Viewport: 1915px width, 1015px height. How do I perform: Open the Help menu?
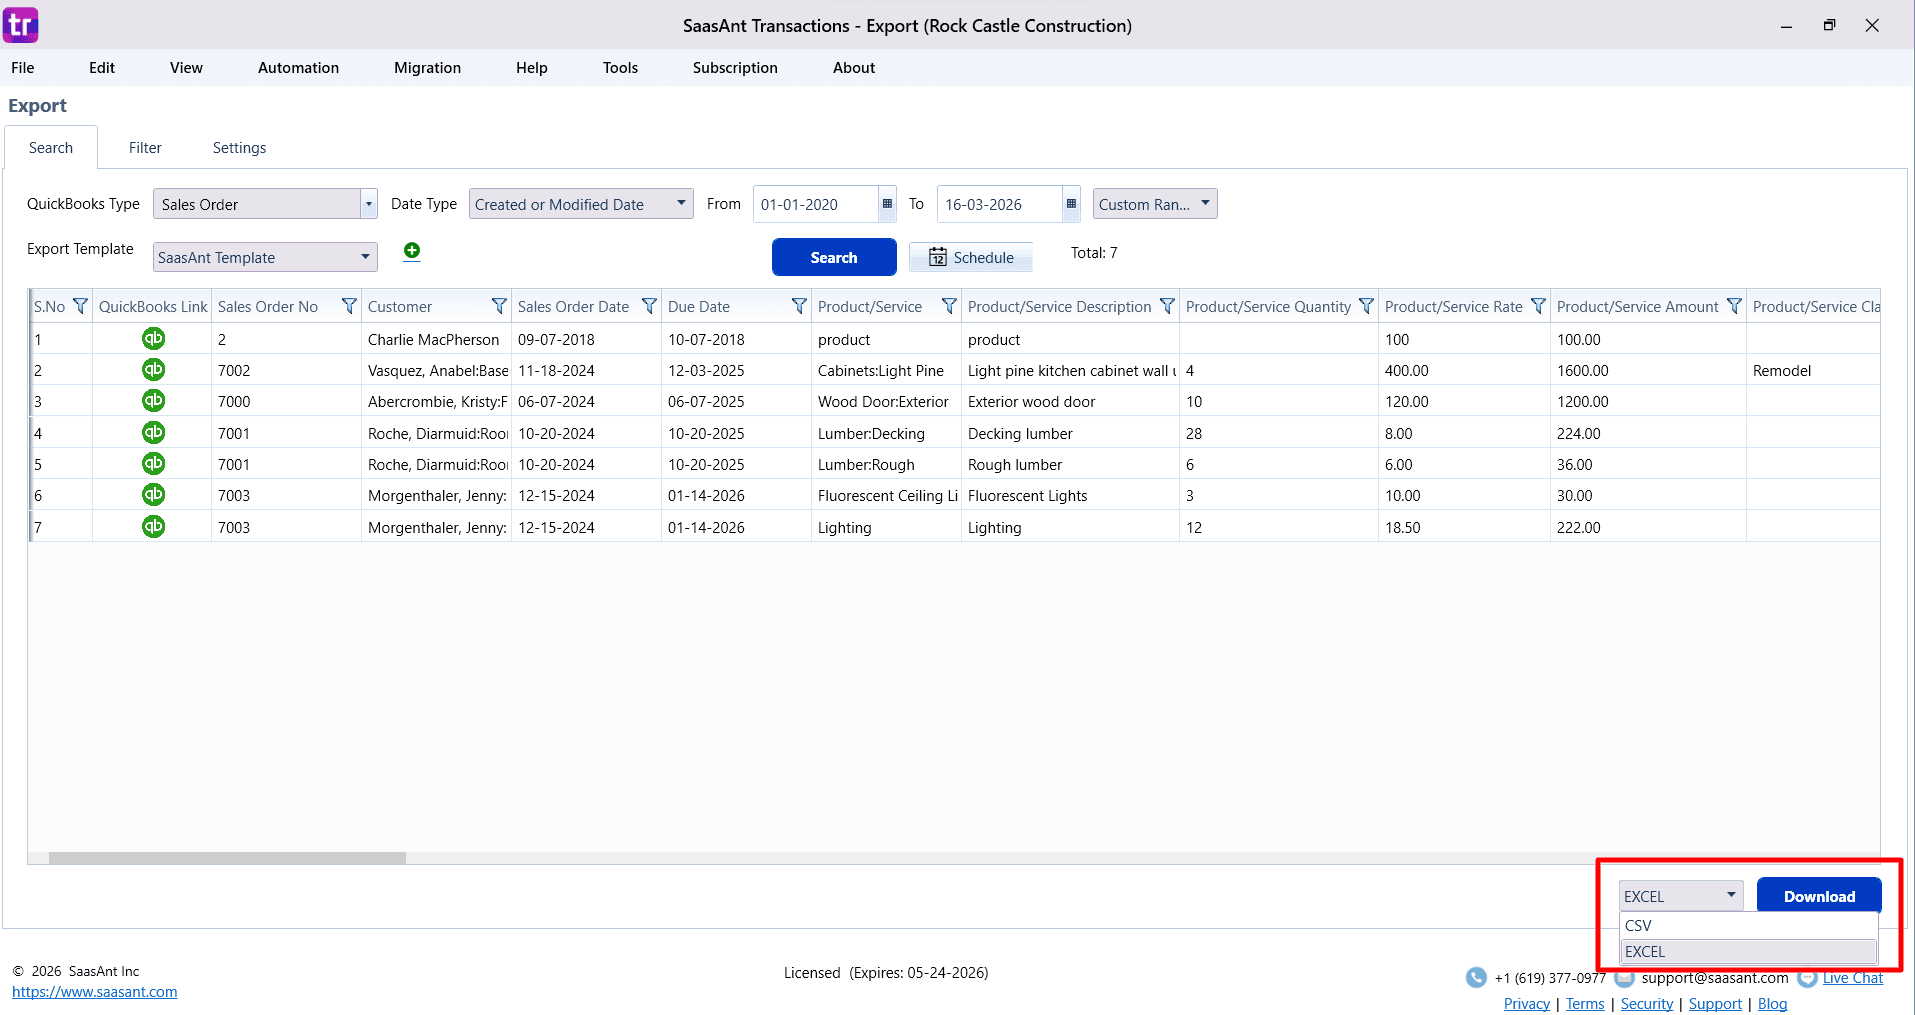point(532,68)
